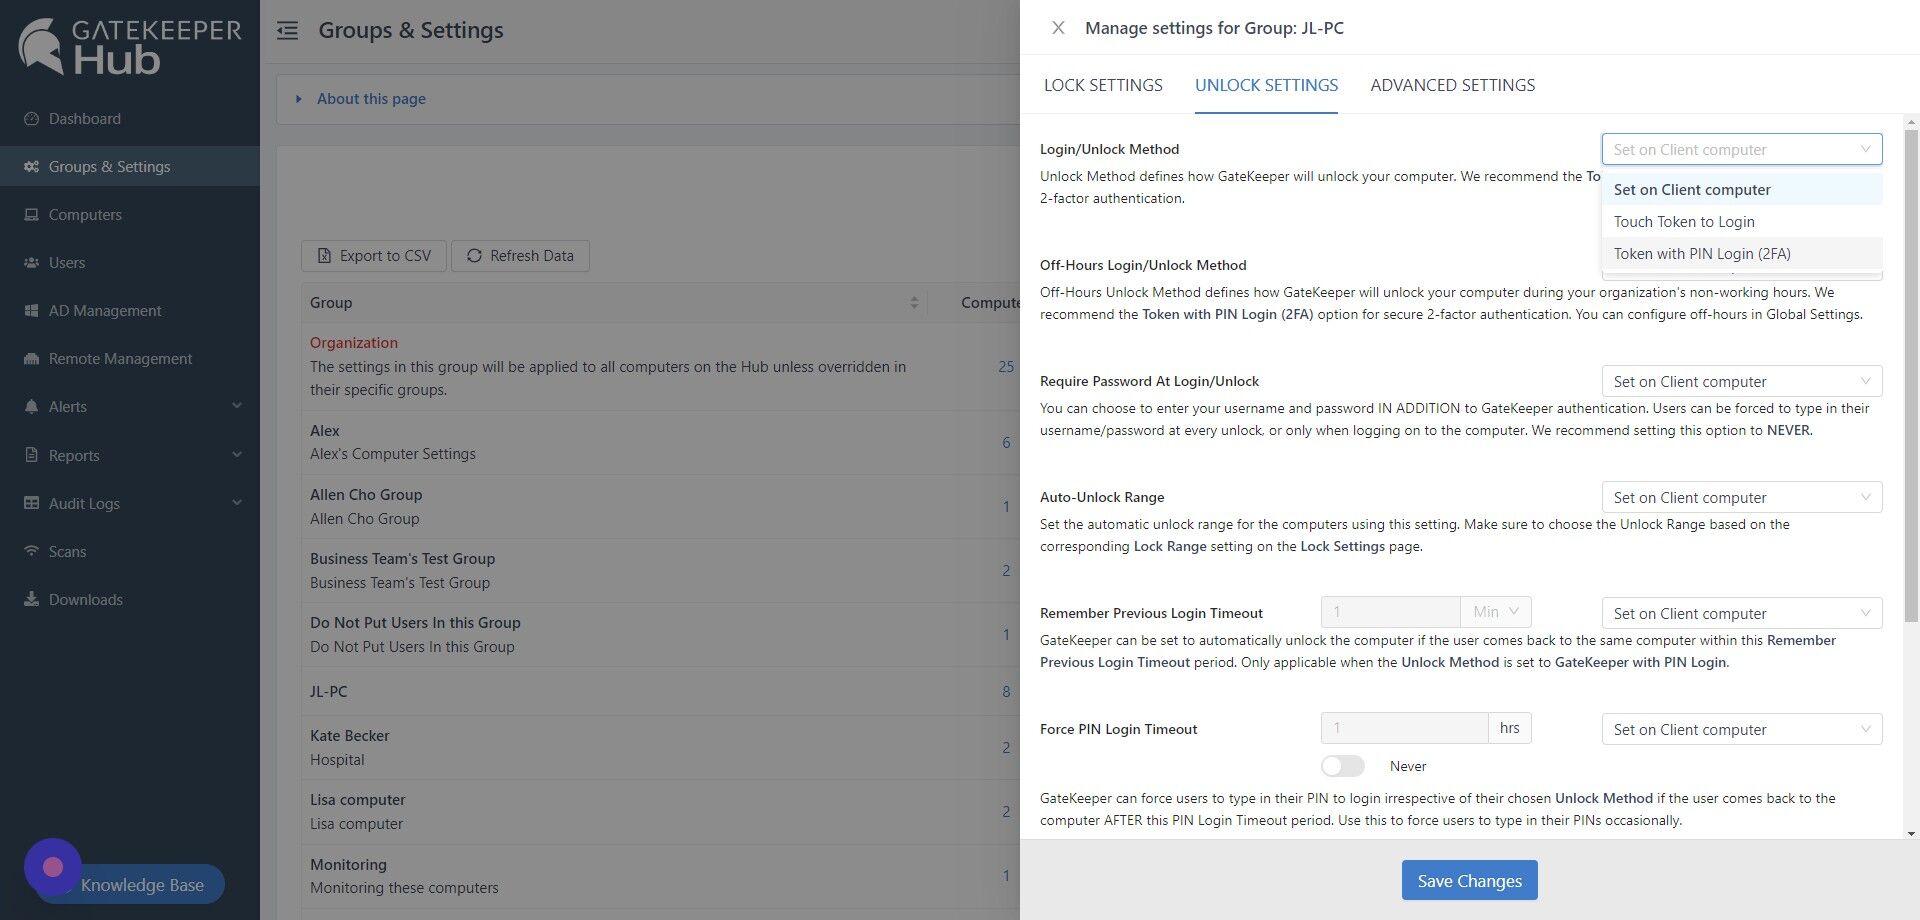
Task: Click the settings panel vertical scrollbar
Action: point(1911,375)
